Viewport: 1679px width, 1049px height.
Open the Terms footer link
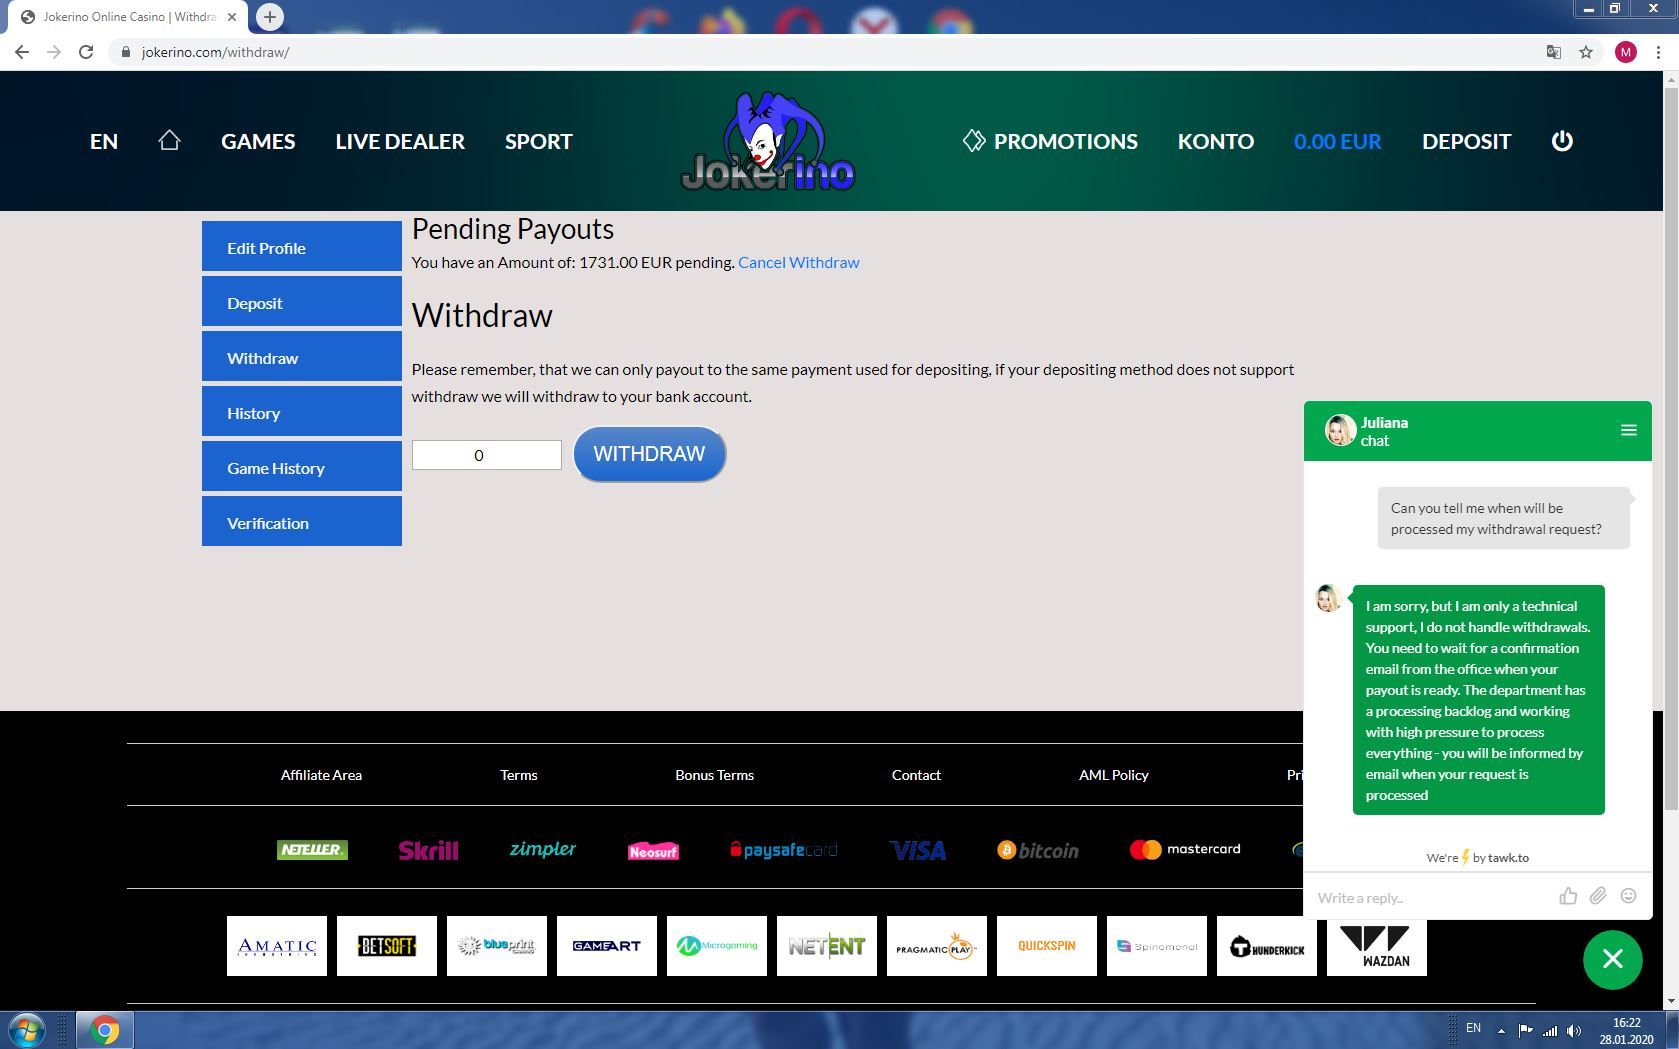519,775
